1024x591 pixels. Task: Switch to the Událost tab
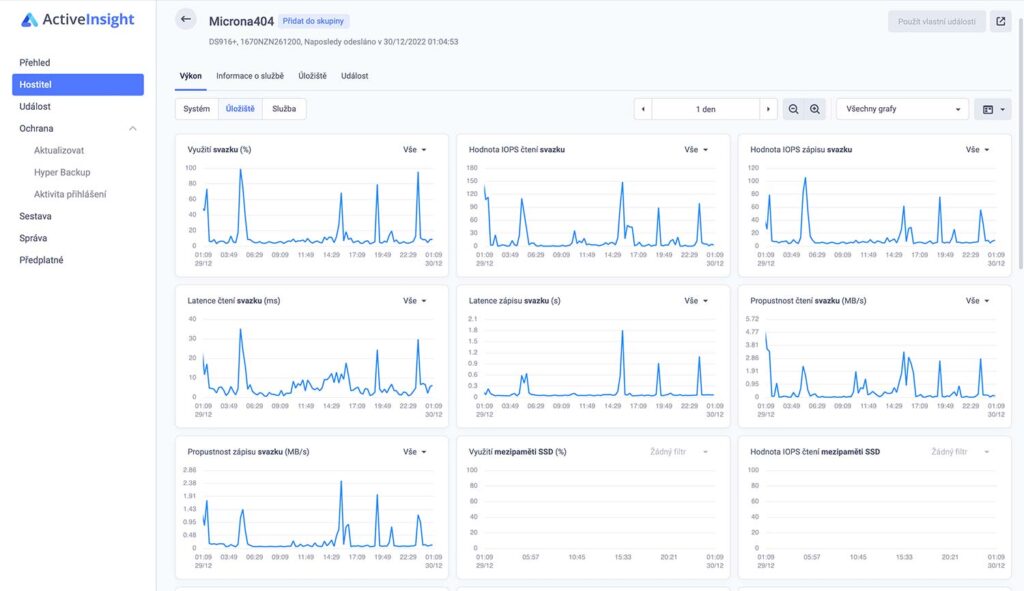(x=355, y=76)
